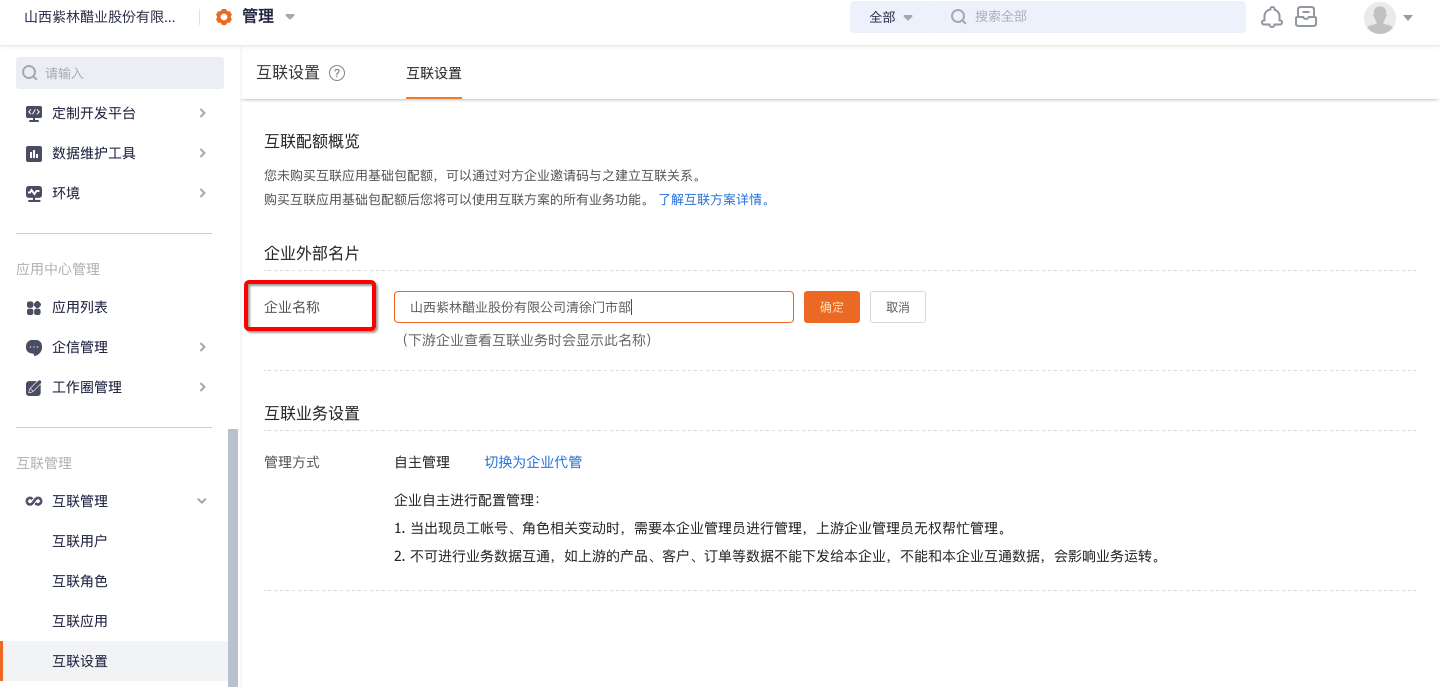Screen dimensions: 1440x687
Task: Click the 企业名称 input field
Action: click(x=594, y=307)
